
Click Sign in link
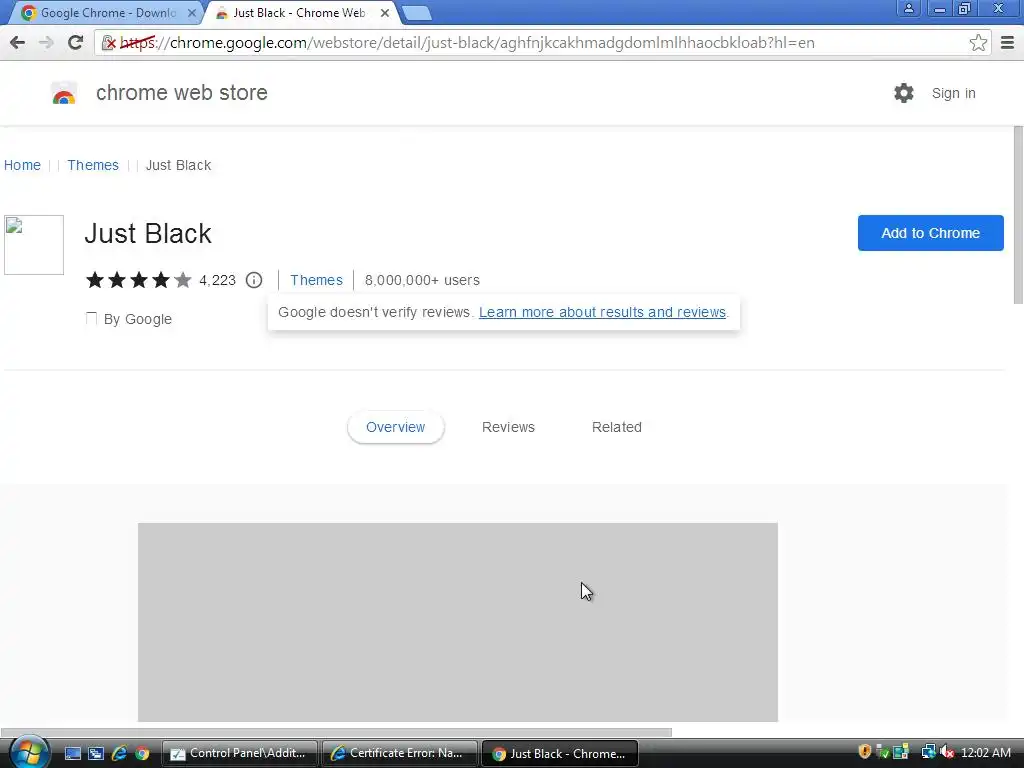[x=953, y=93]
